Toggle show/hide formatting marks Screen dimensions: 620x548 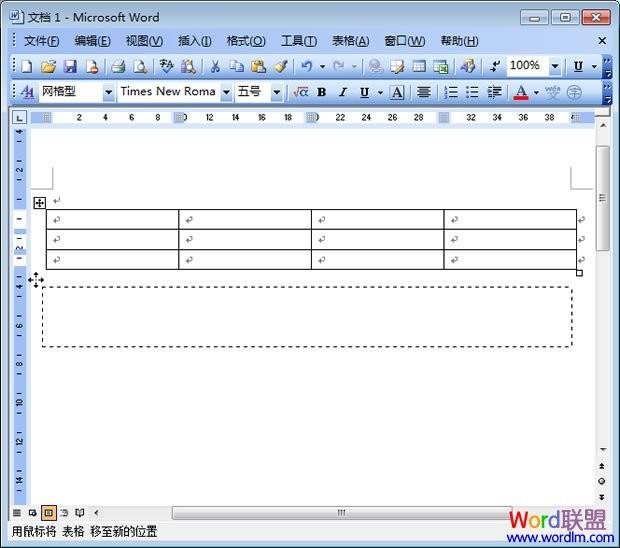click(495, 66)
